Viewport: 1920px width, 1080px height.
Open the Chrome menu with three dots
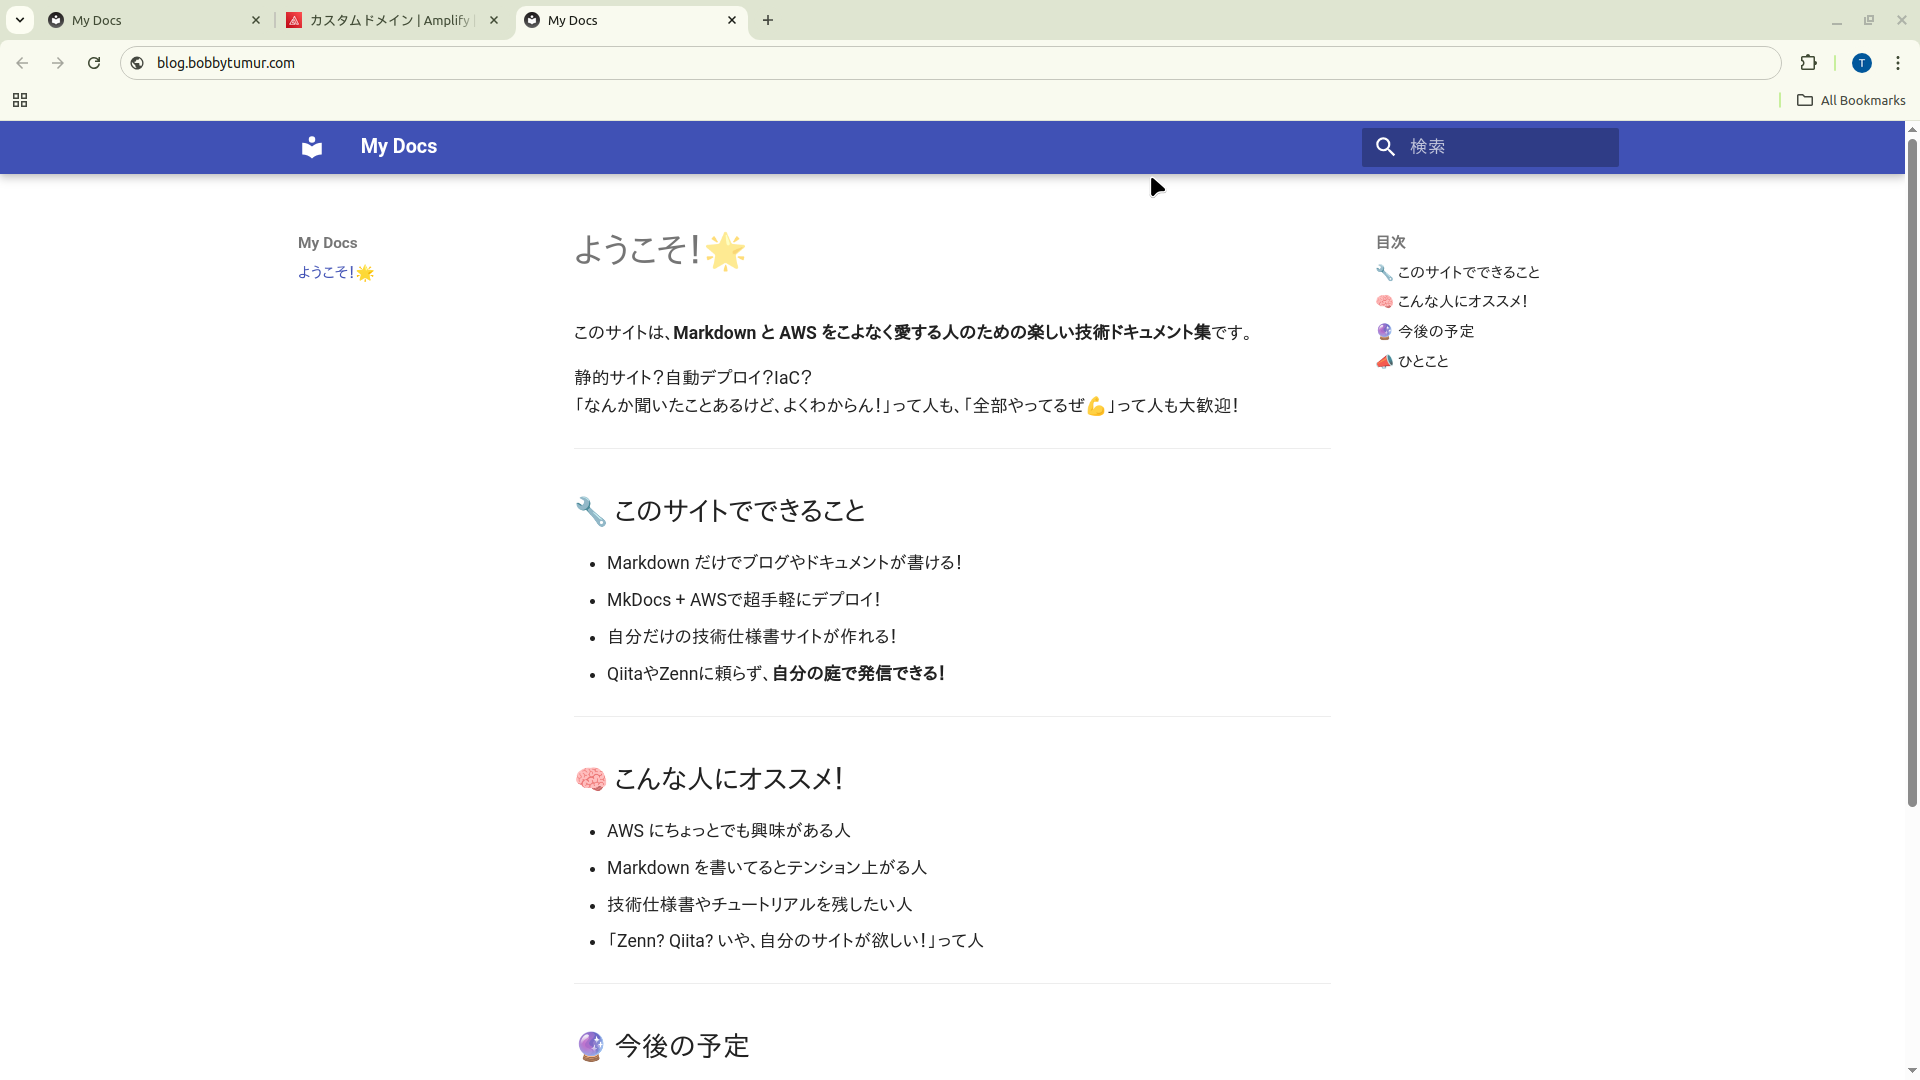[x=1899, y=62]
